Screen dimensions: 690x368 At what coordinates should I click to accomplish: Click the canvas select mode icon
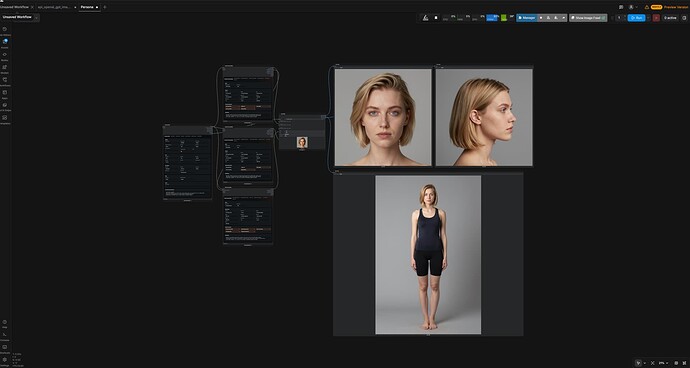(x=638, y=363)
